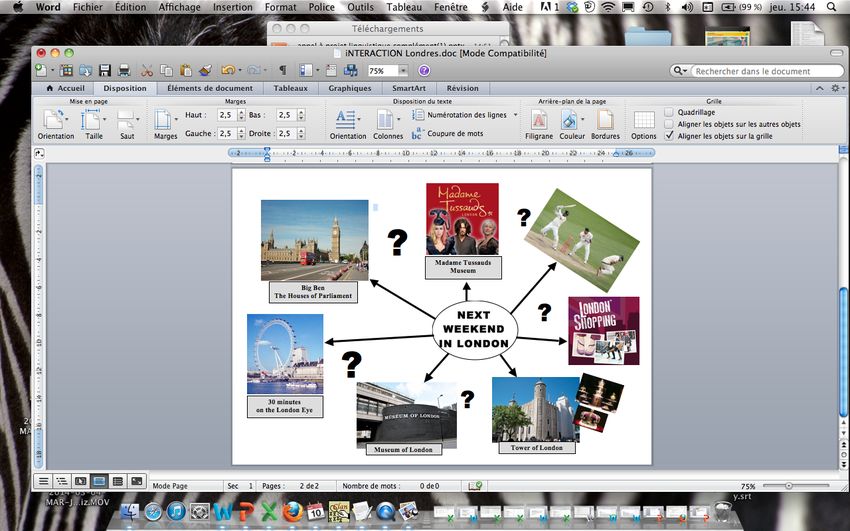Click the Copy icon in toolbar
This screenshot has width=850, height=531.
(x=166, y=70)
